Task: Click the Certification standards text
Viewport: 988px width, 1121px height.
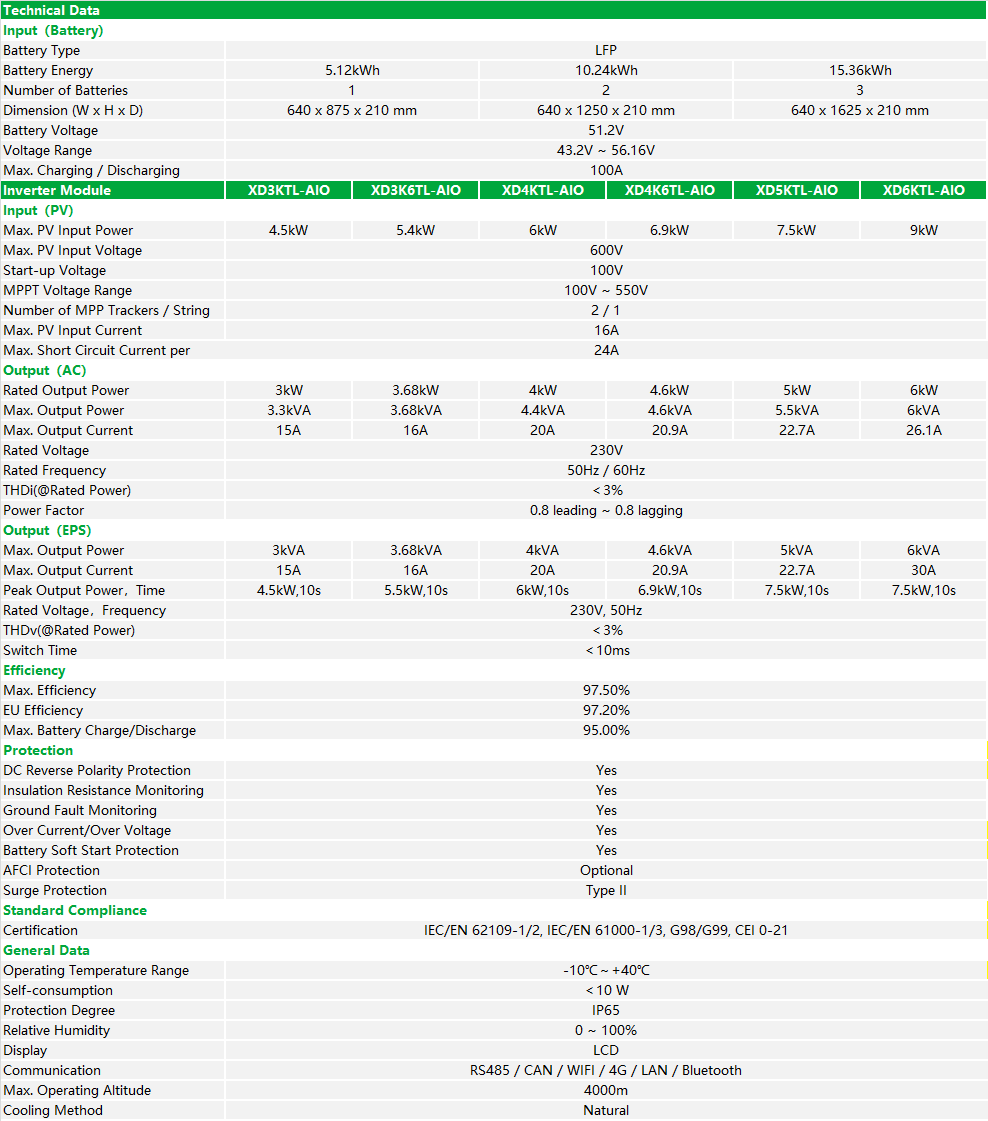Action: click(x=606, y=930)
